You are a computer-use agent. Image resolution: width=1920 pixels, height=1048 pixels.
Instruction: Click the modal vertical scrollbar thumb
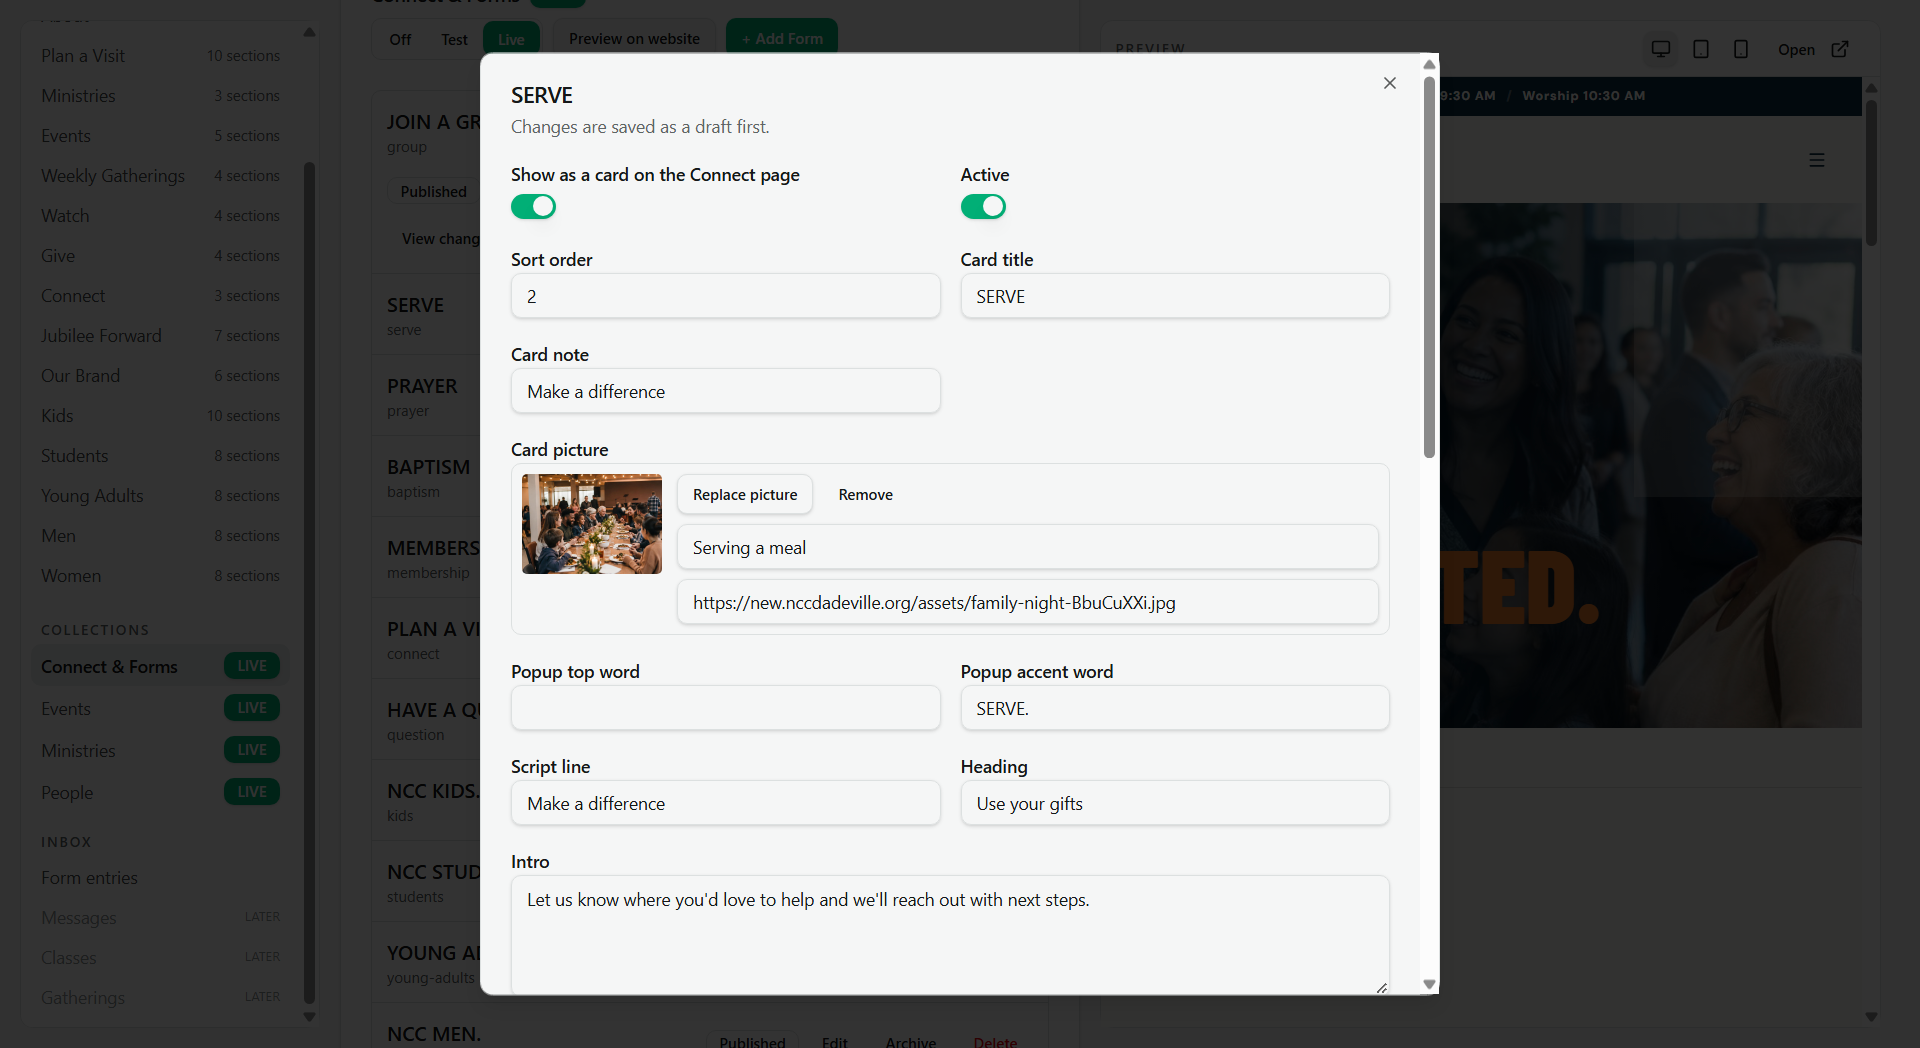click(1429, 267)
